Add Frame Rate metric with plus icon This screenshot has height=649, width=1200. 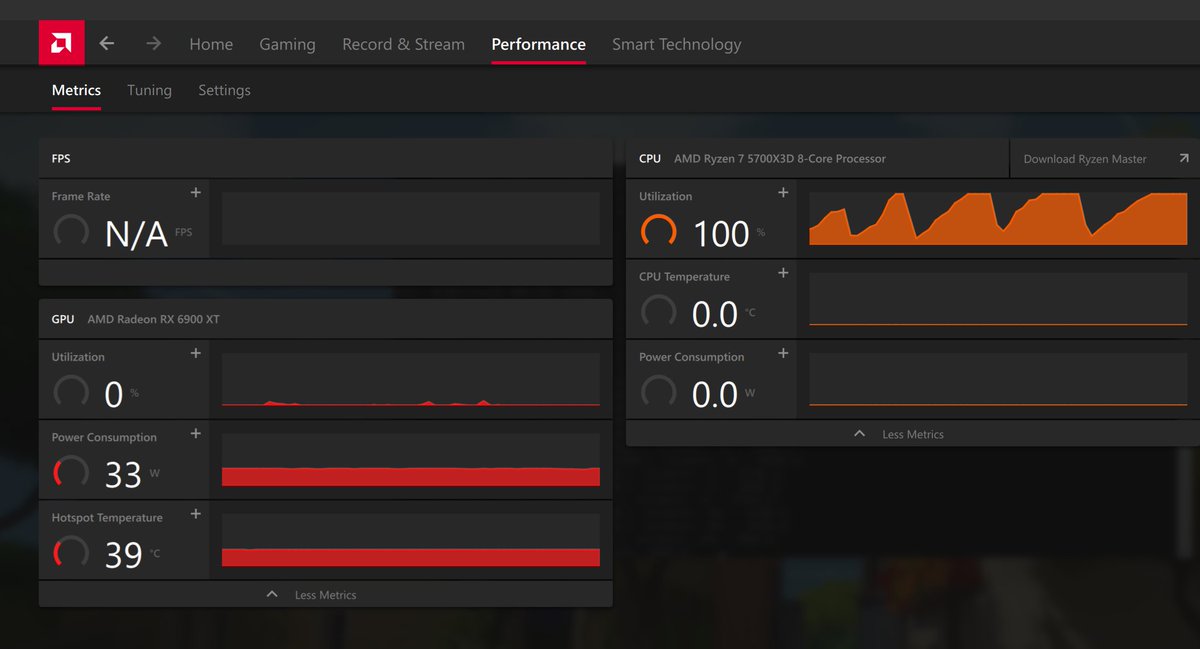coord(196,192)
